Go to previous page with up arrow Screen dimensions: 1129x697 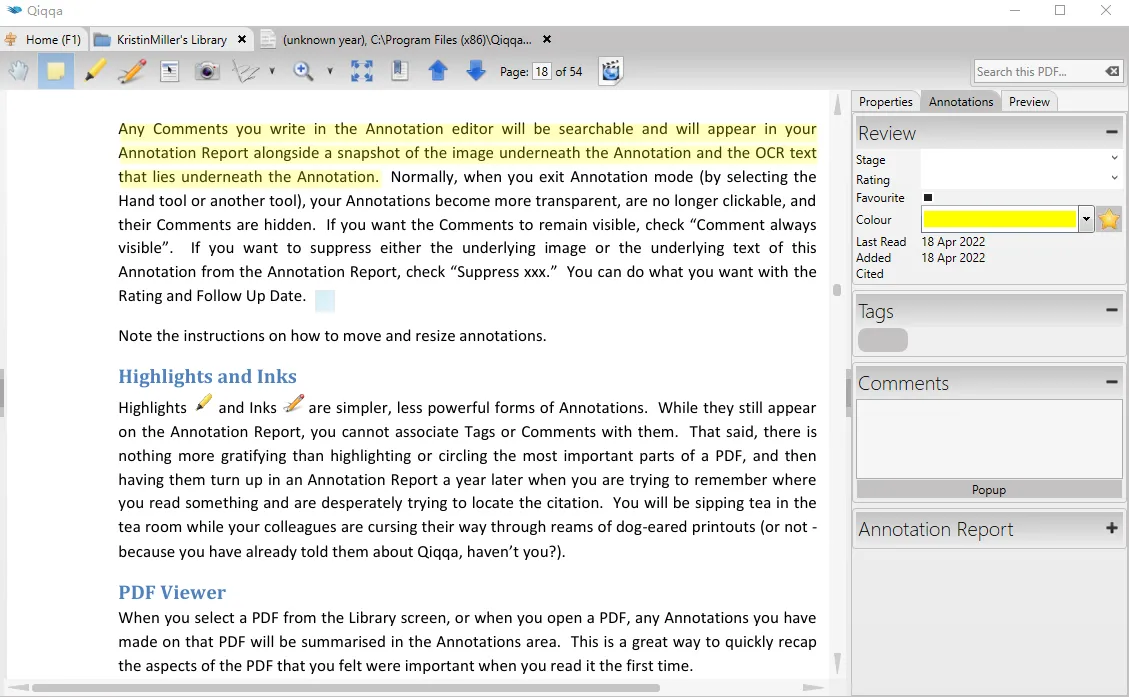(438, 71)
